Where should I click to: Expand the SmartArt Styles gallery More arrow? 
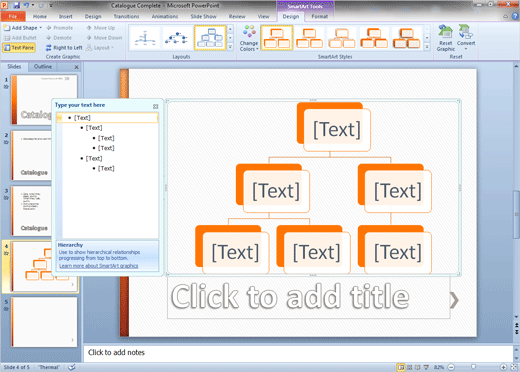[x=427, y=47]
